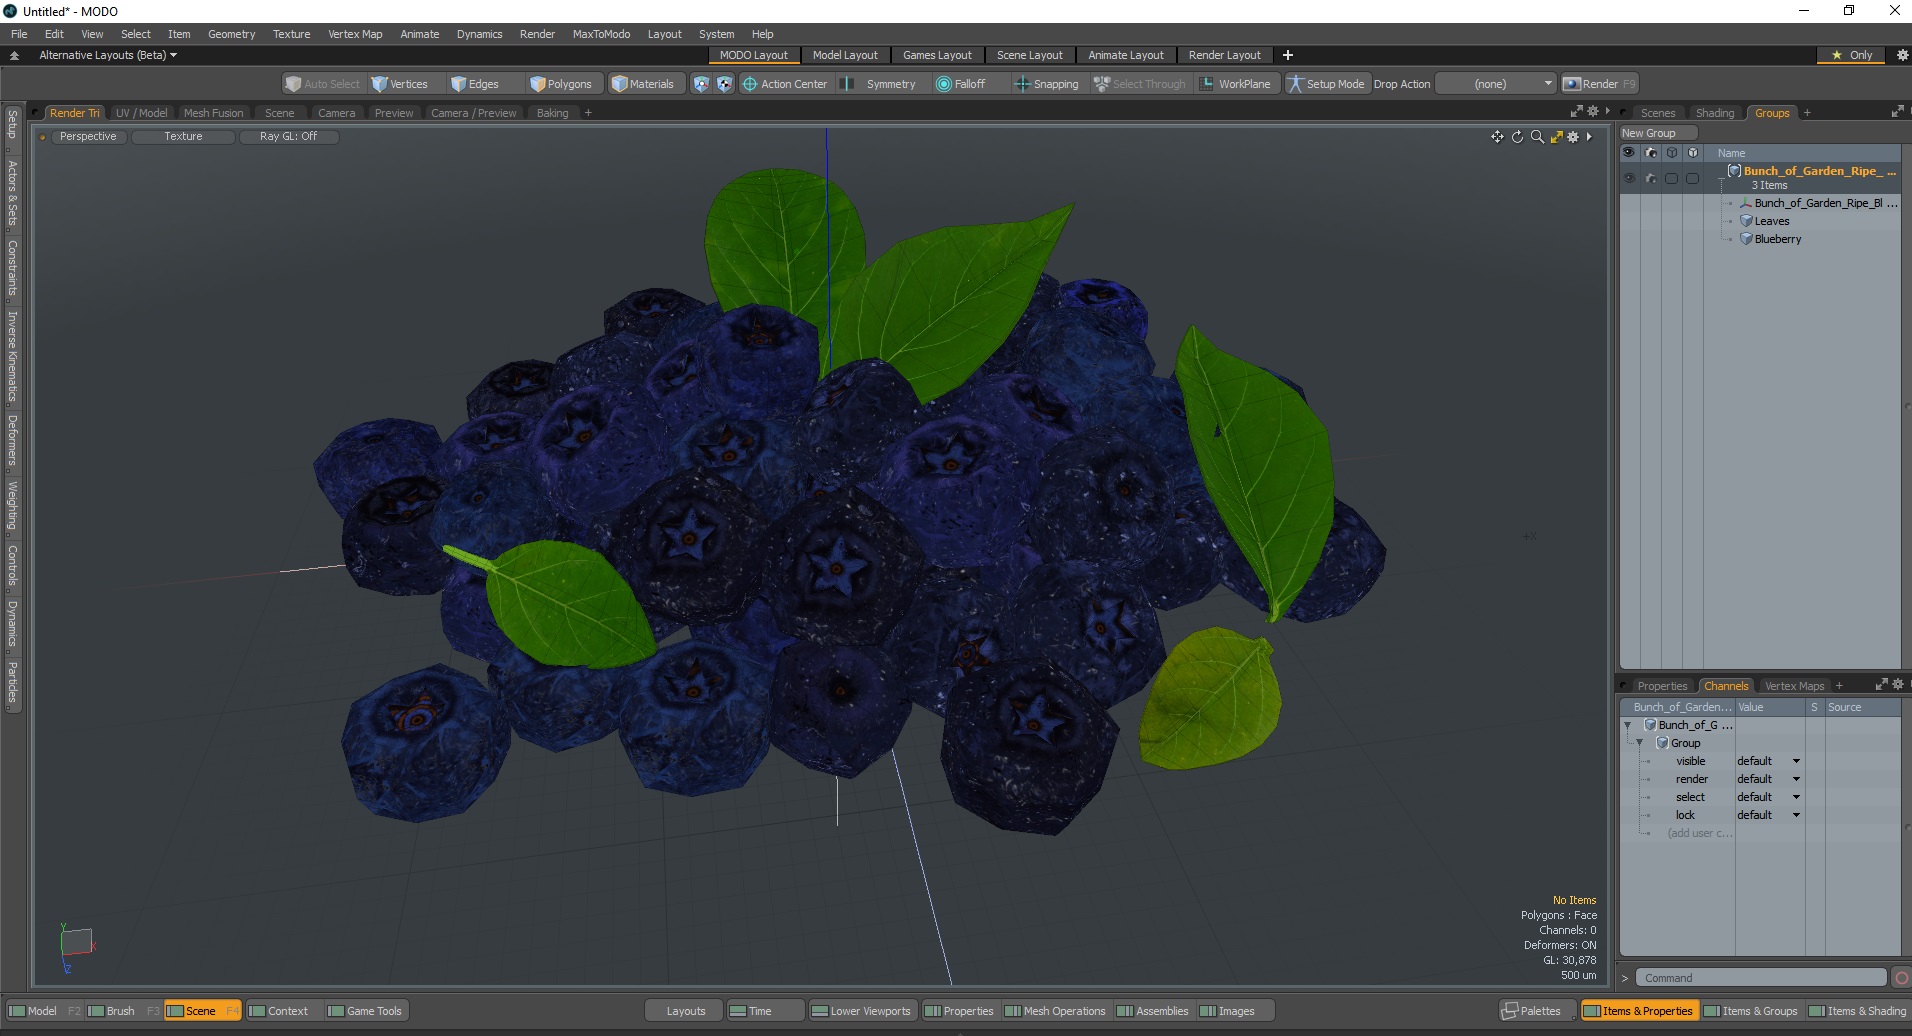1912x1036 pixels.
Task: Select Materials selection mode
Action: click(644, 84)
